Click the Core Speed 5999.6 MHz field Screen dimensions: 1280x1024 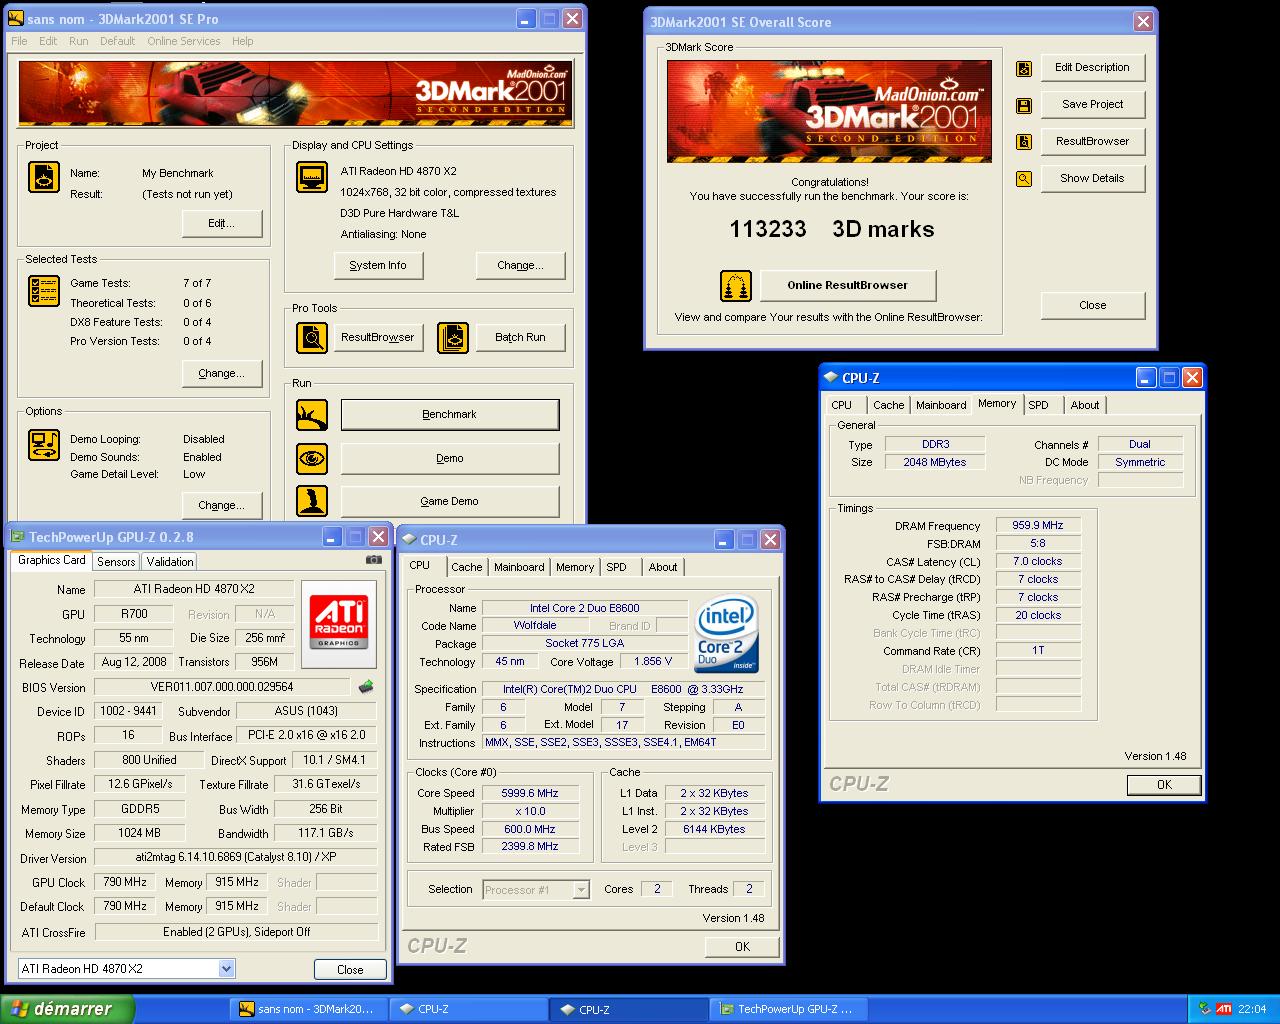(x=530, y=793)
